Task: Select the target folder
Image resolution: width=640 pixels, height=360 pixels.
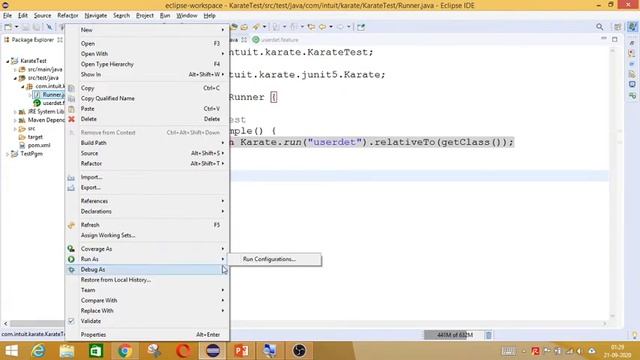Action: (x=31, y=137)
